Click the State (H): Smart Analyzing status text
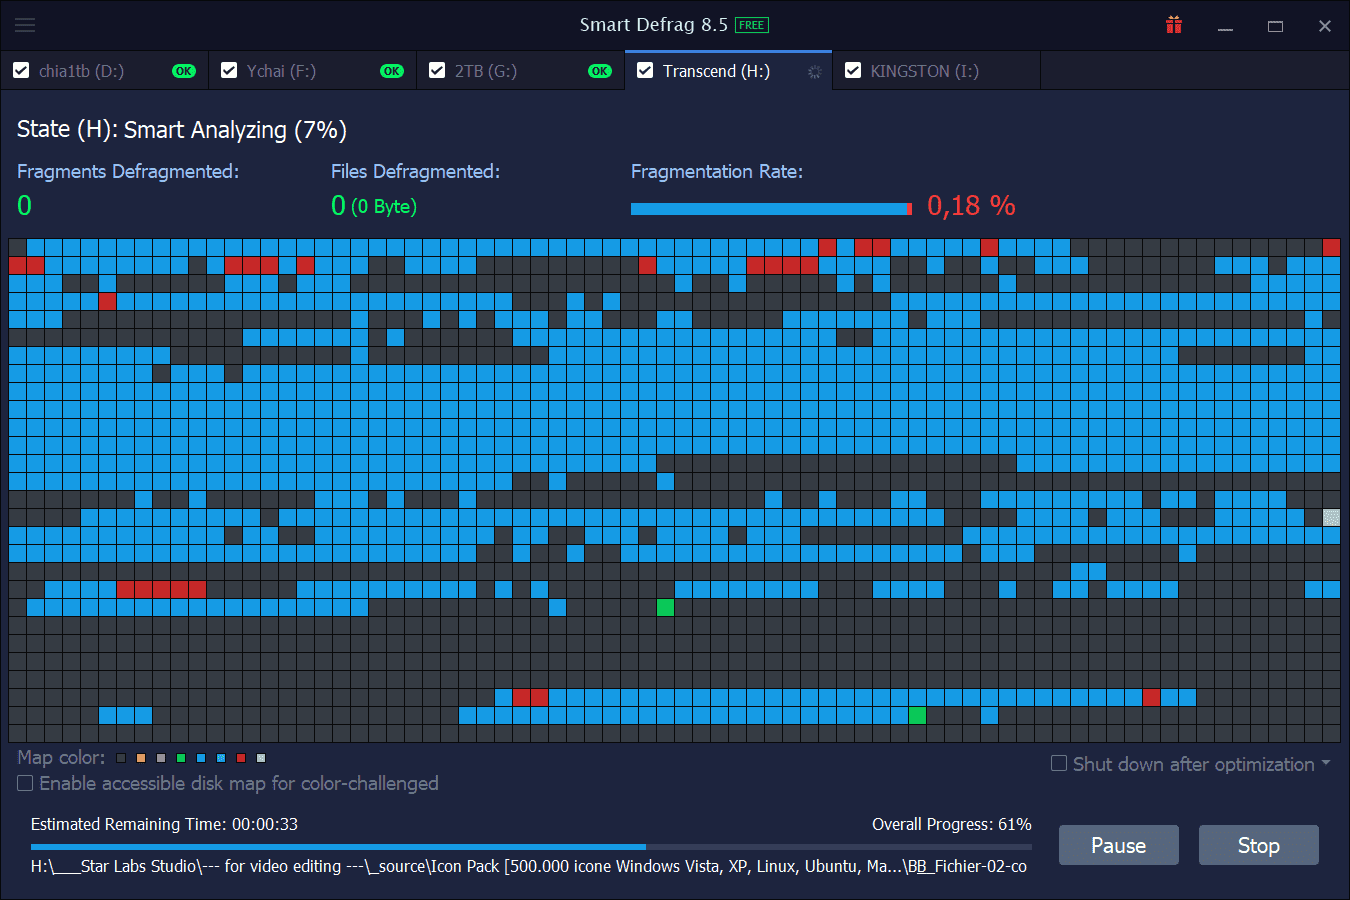This screenshot has width=1350, height=900. (x=182, y=130)
